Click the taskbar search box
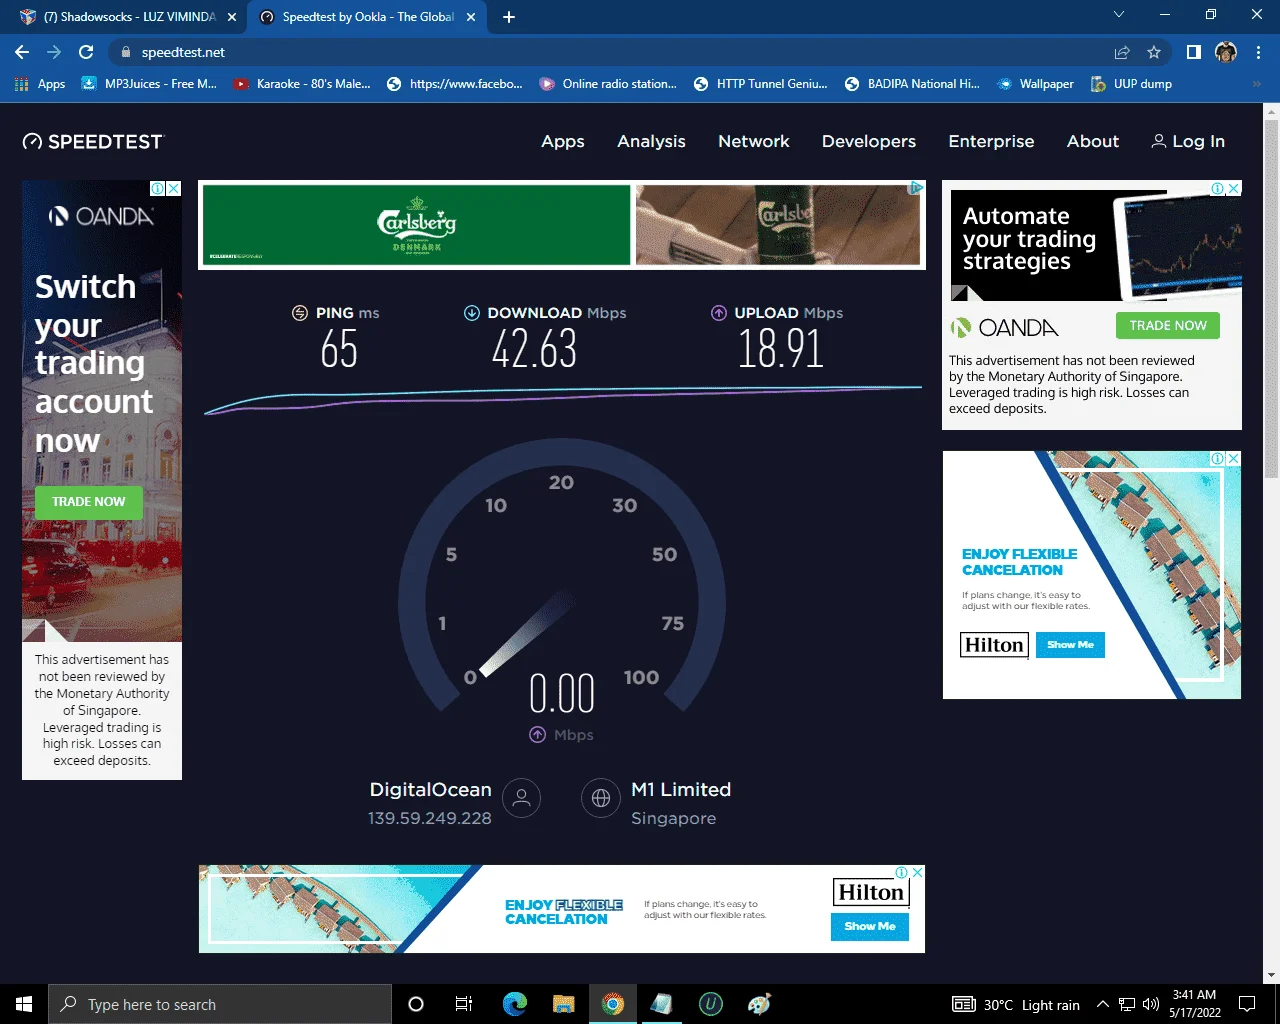This screenshot has height=1024, width=1280. 220,1004
